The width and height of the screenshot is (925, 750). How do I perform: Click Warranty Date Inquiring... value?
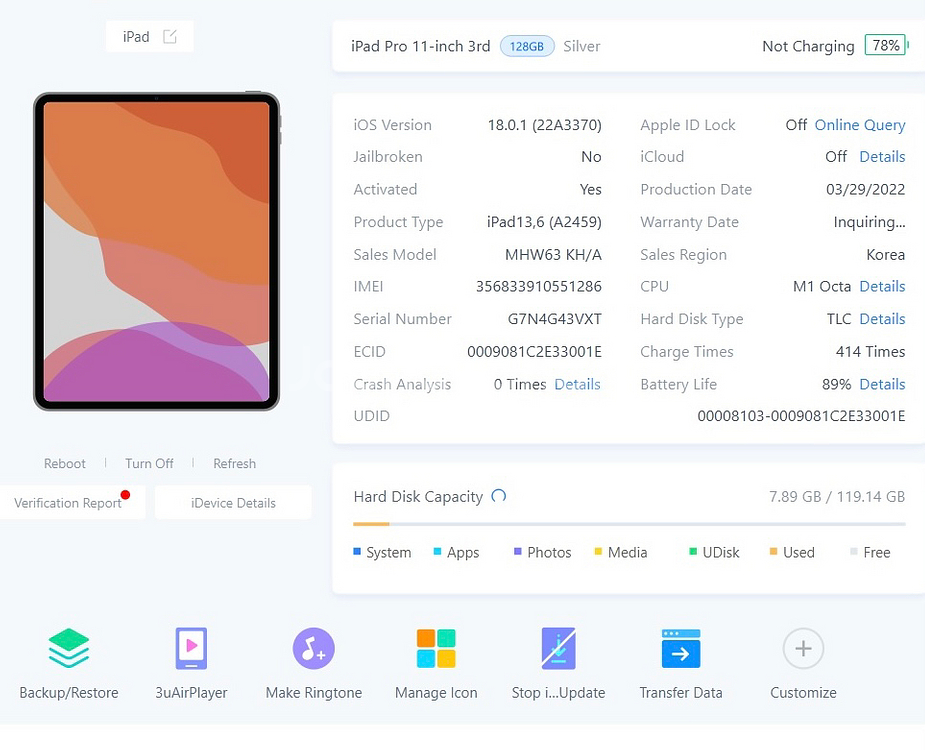pyautogui.click(x=869, y=222)
